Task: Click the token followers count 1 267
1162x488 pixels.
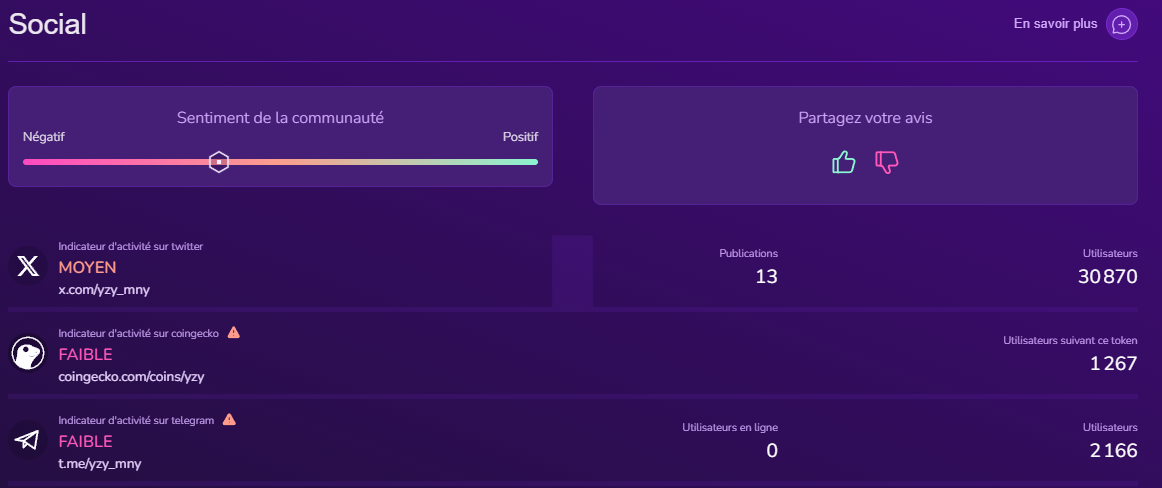Action: point(1113,364)
